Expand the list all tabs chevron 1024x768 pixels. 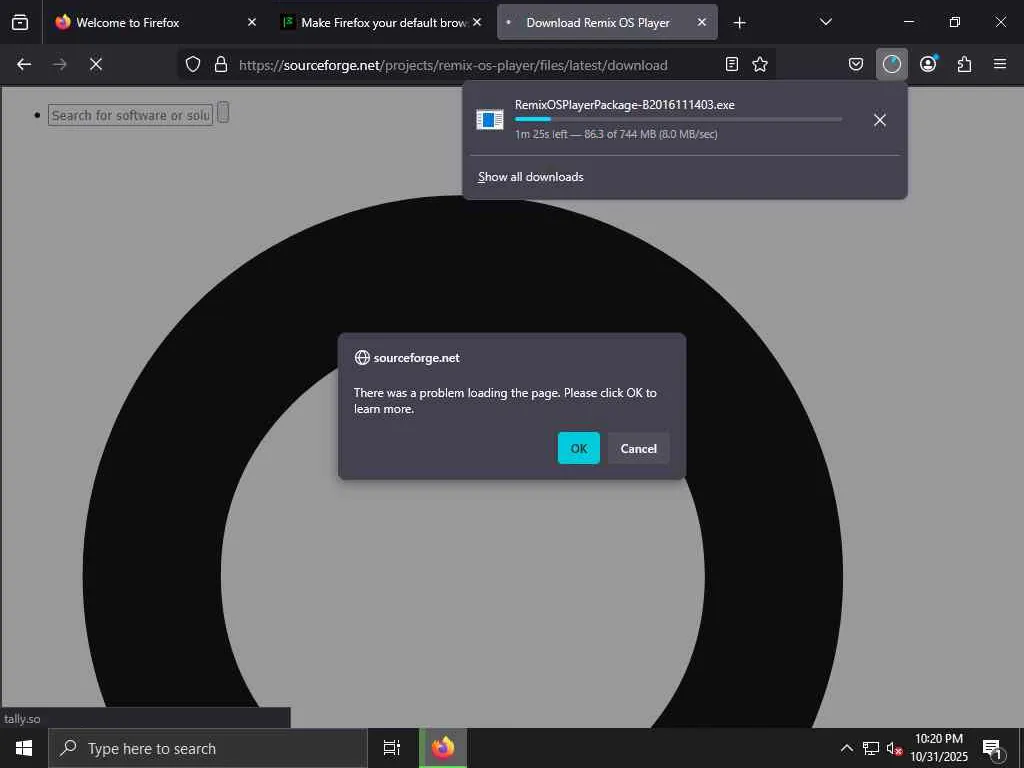[x=825, y=22]
